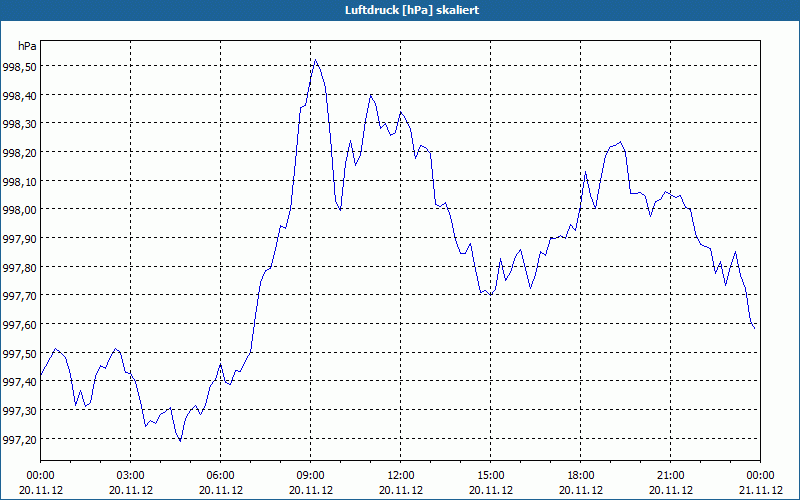Viewport: 800px width, 500px height.
Task: Click the 998,10 y-axis tick label
Action: 18,181
